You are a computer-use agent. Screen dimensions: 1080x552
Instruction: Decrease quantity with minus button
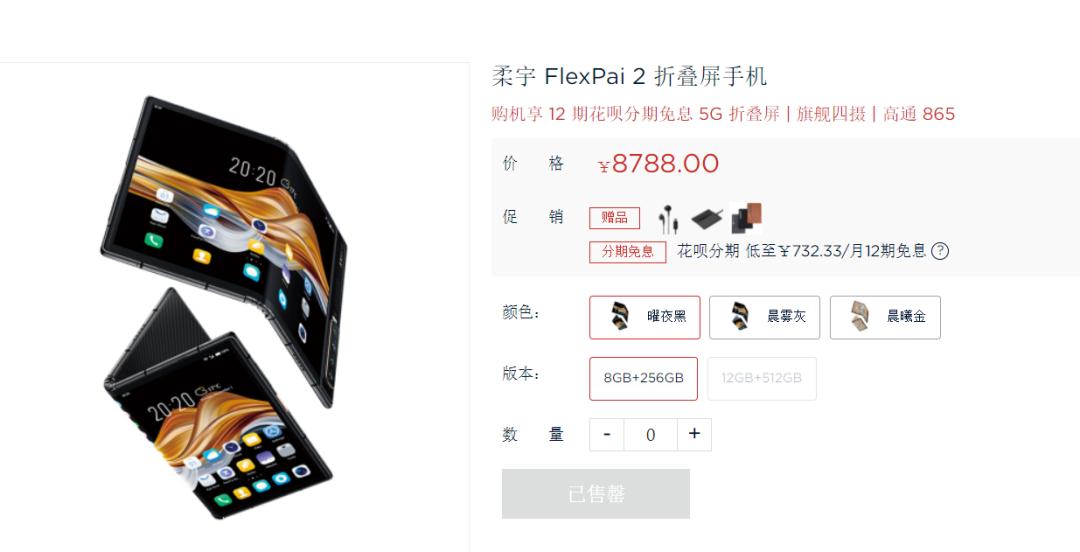click(607, 434)
